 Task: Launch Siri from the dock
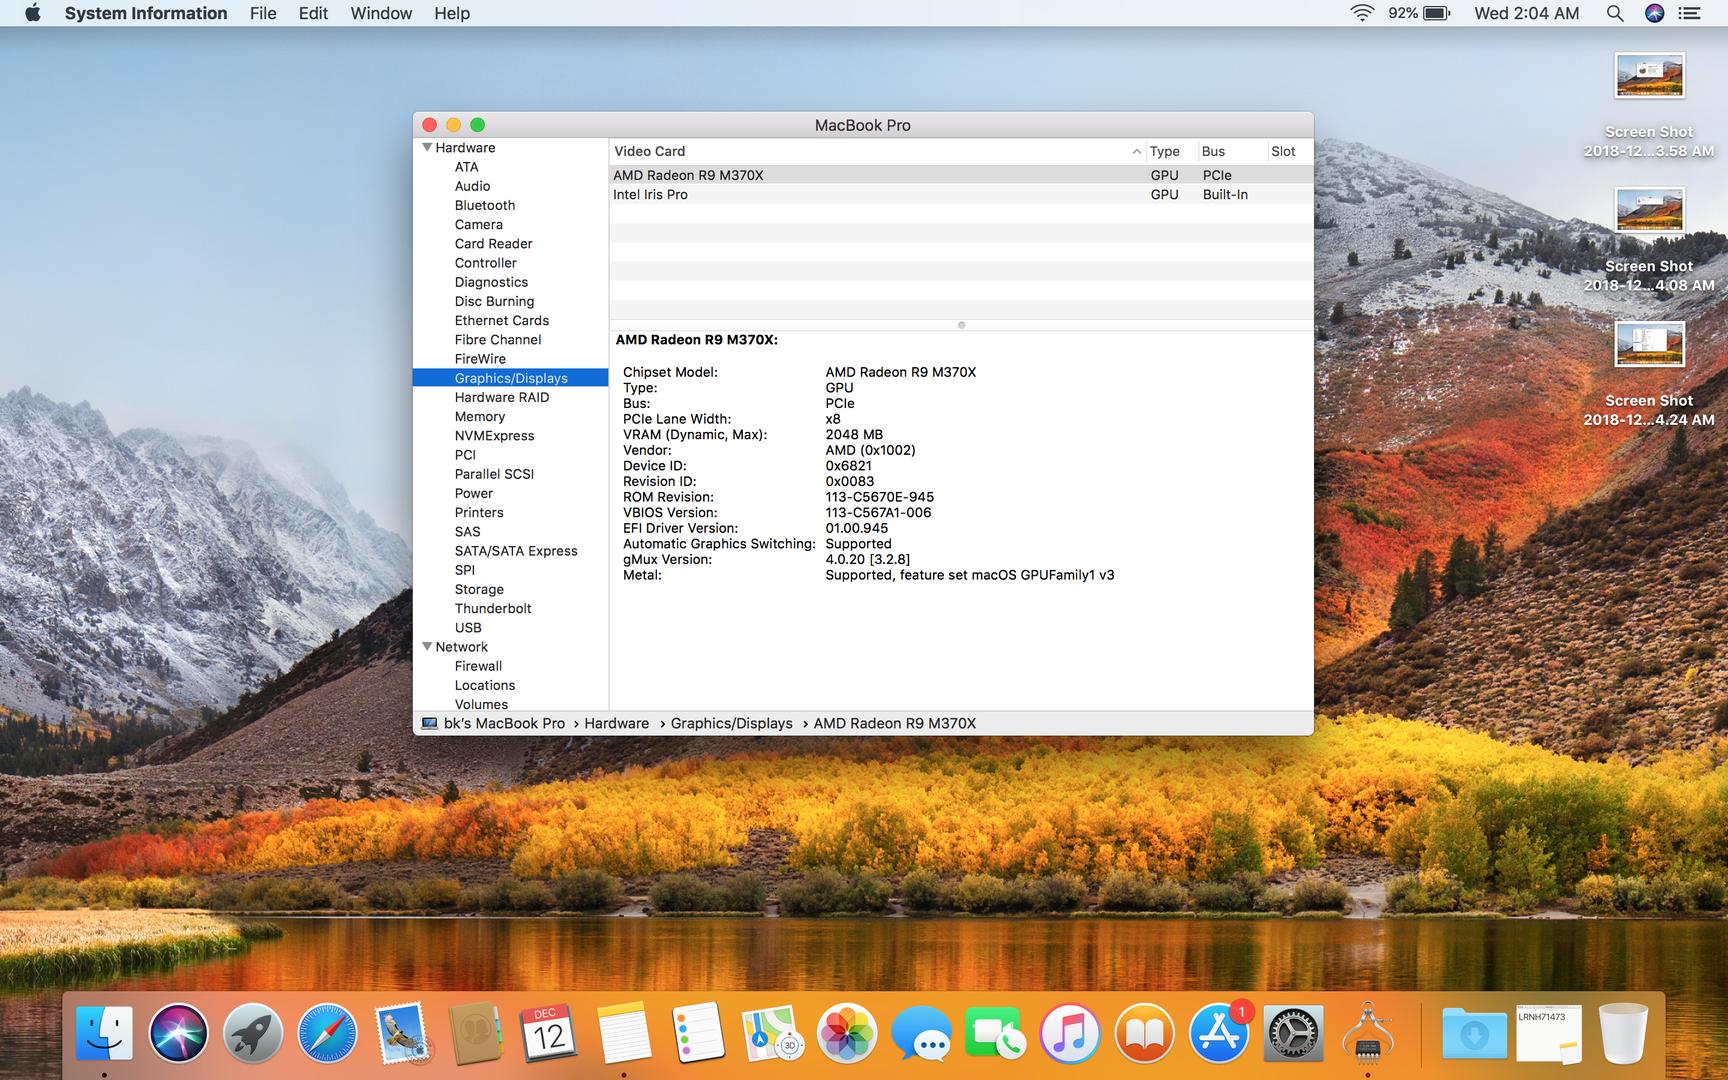(x=178, y=1033)
